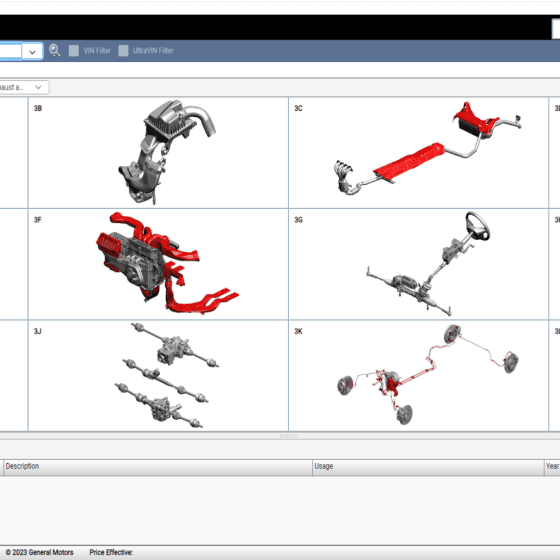The width and height of the screenshot is (560, 560).
Task: Sort by Usage column header
Action: pos(428,467)
